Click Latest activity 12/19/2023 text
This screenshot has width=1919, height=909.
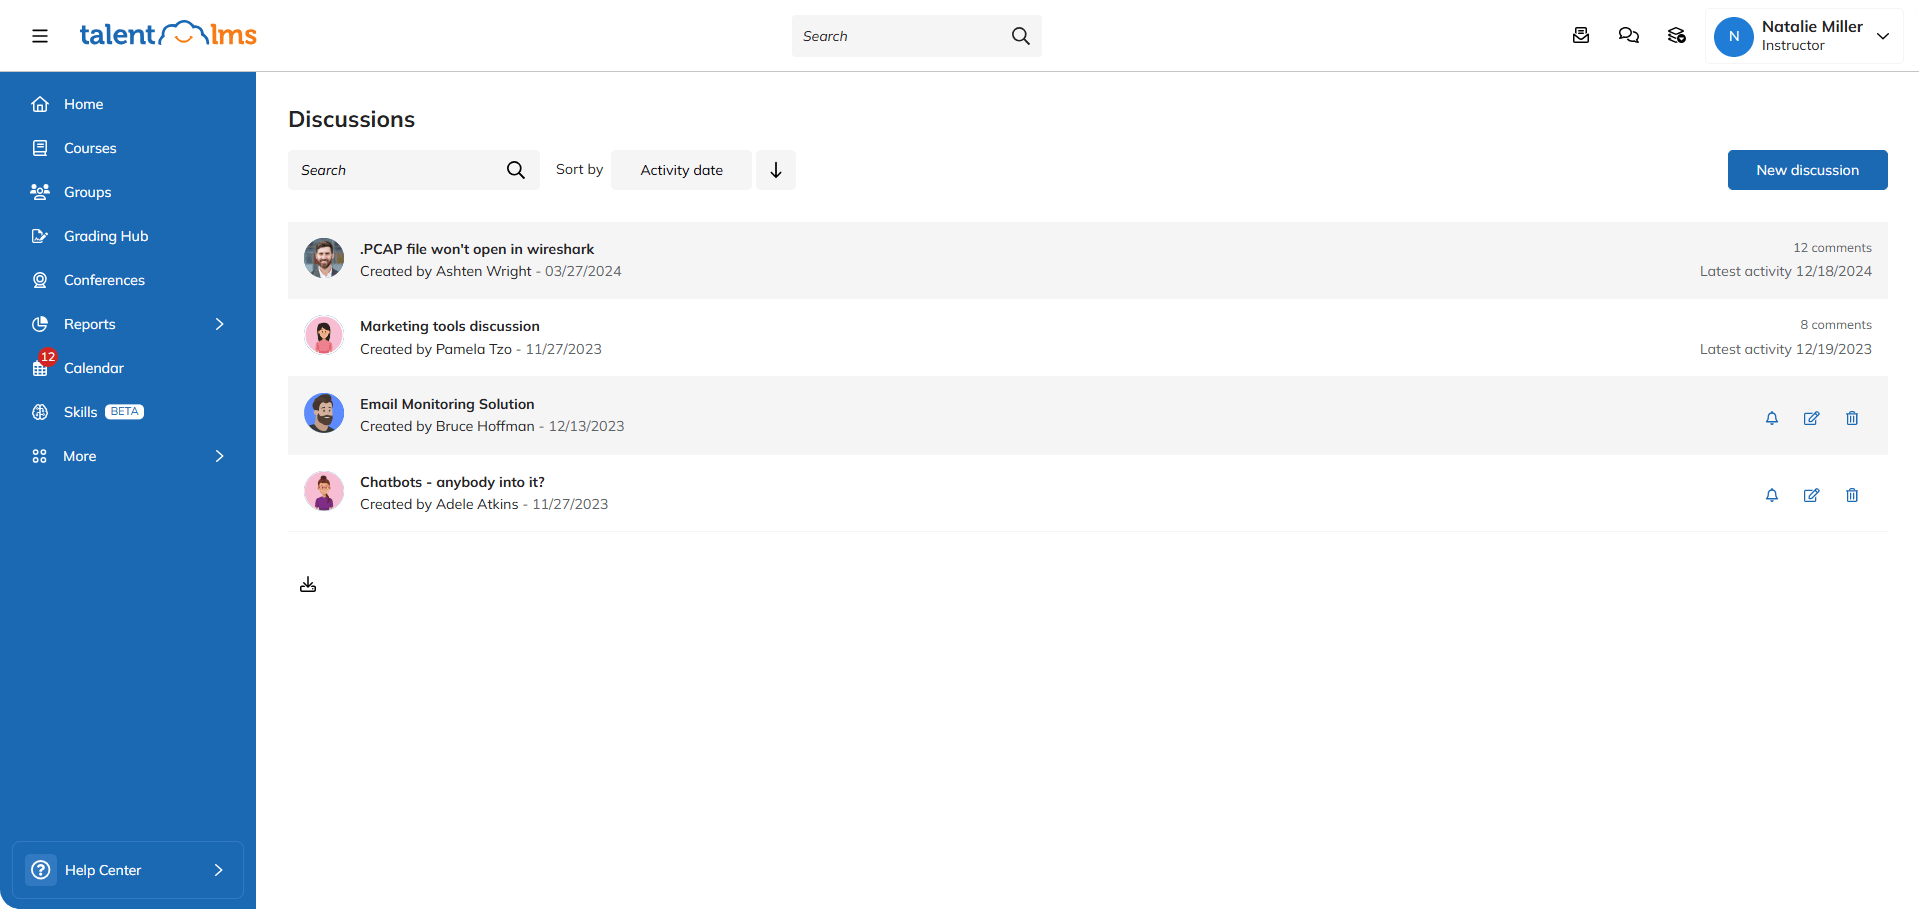point(1786,349)
